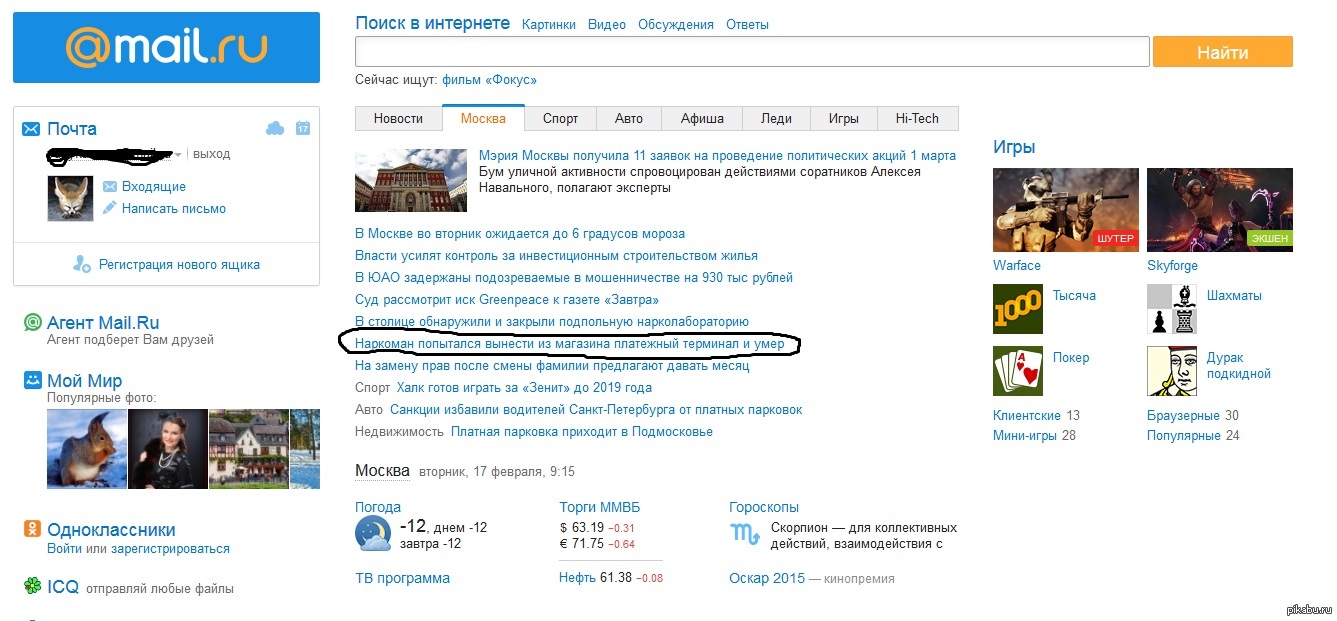This screenshot has height=621, width=1337.
Task: Click the squirrel photo in Мой Мир
Action: (86, 448)
